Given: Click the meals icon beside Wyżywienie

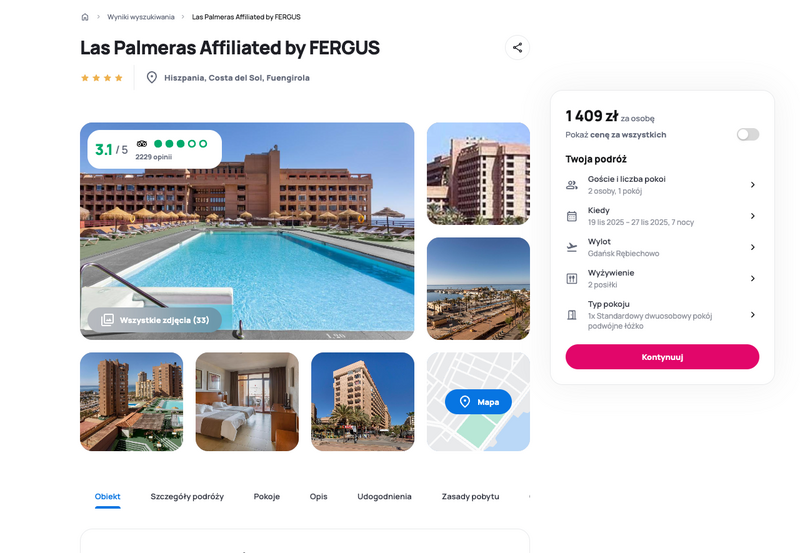Looking at the screenshot, I should [572, 278].
